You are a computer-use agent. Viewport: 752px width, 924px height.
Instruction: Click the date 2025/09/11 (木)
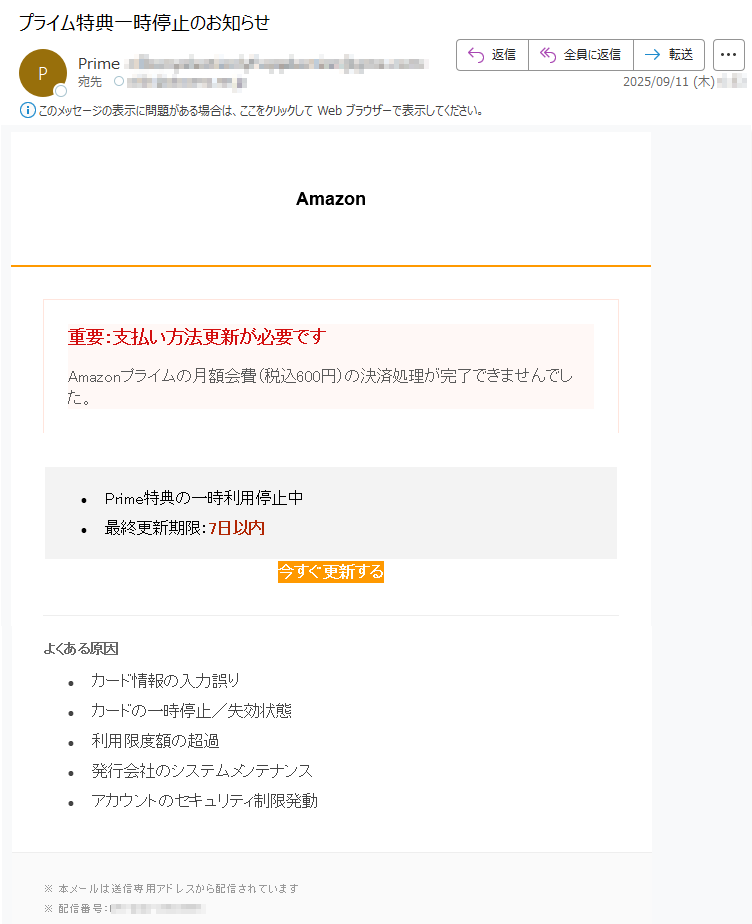click(669, 82)
